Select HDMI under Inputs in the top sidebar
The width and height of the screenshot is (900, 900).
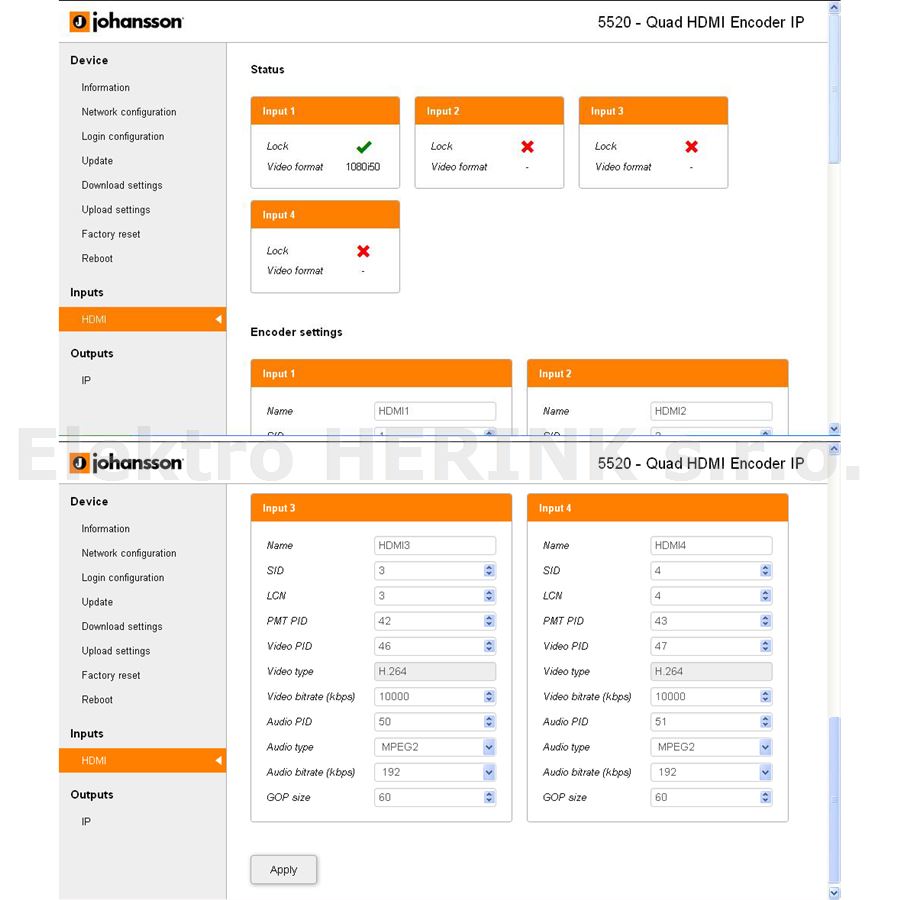(x=142, y=319)
